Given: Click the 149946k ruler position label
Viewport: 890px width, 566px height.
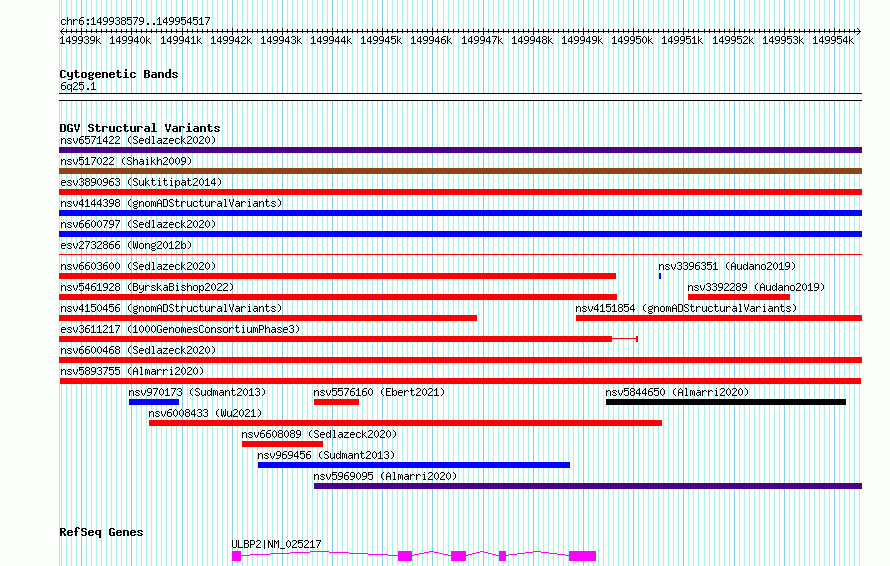Looking at the screenshot, I should click(431, 40).
